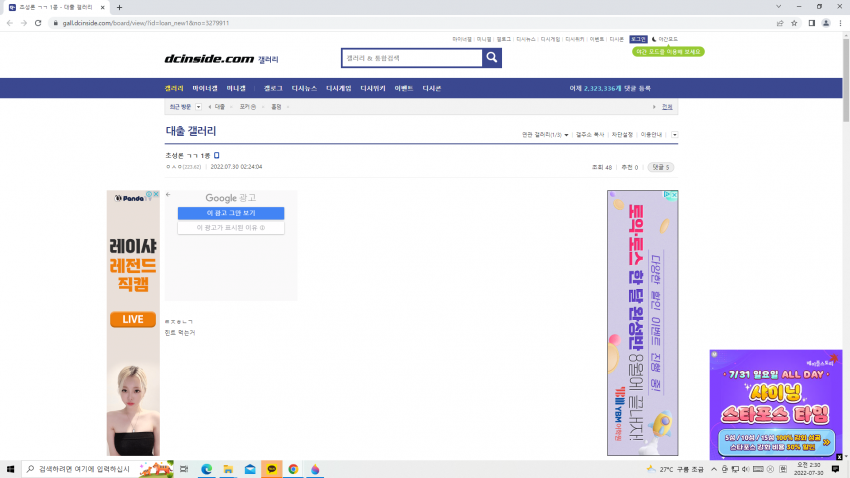The image size is (850, 478).
Task: Click the mobile icon beside the post title
Action: (216, 156)
